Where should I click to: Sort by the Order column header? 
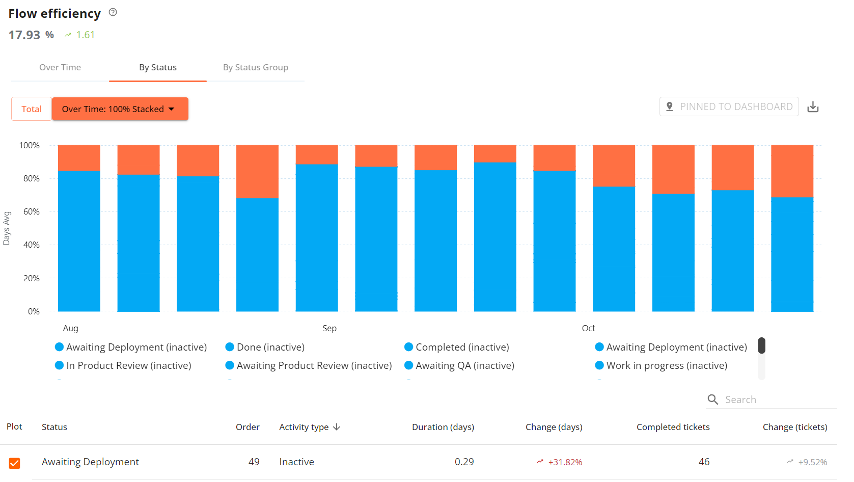click(247, 427)
